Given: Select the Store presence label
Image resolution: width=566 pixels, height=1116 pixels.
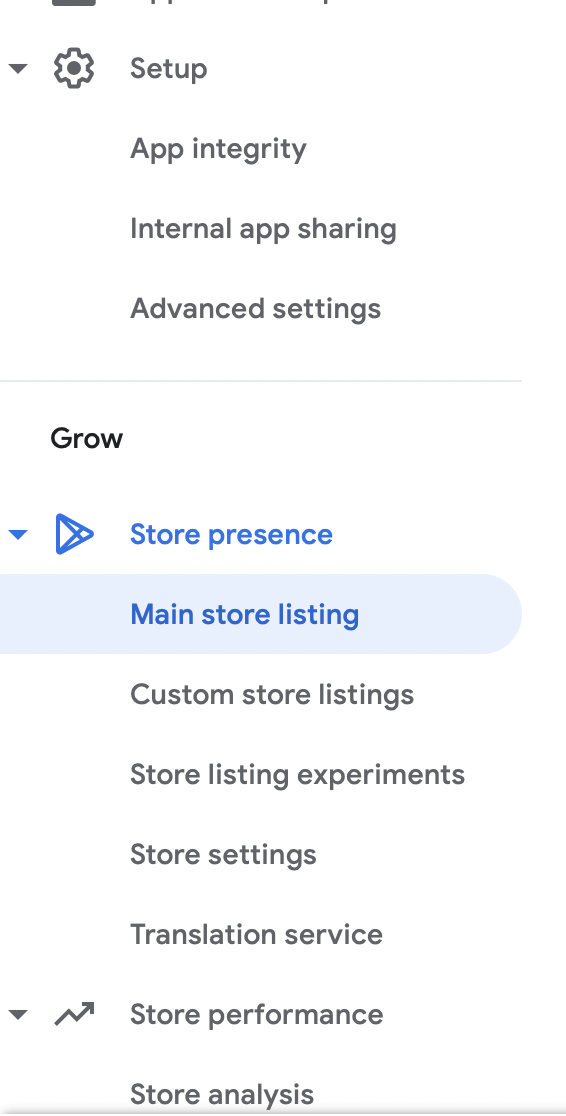Looking at the screenshot, I should [231, 535].
